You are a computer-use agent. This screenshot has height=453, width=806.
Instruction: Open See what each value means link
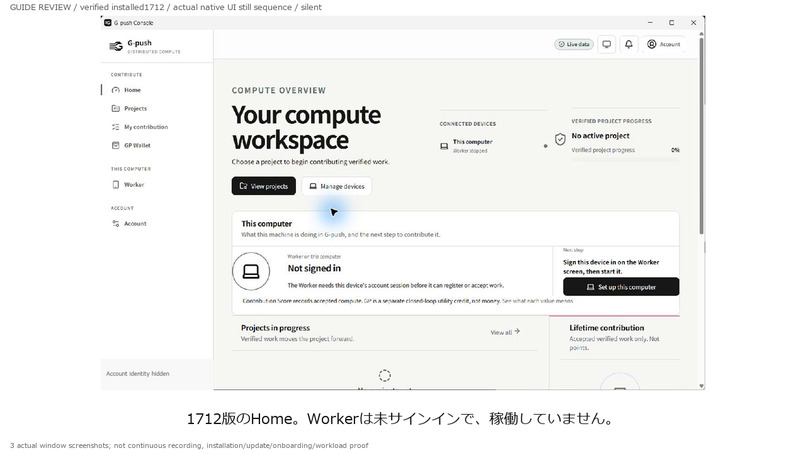pos(537,301)
